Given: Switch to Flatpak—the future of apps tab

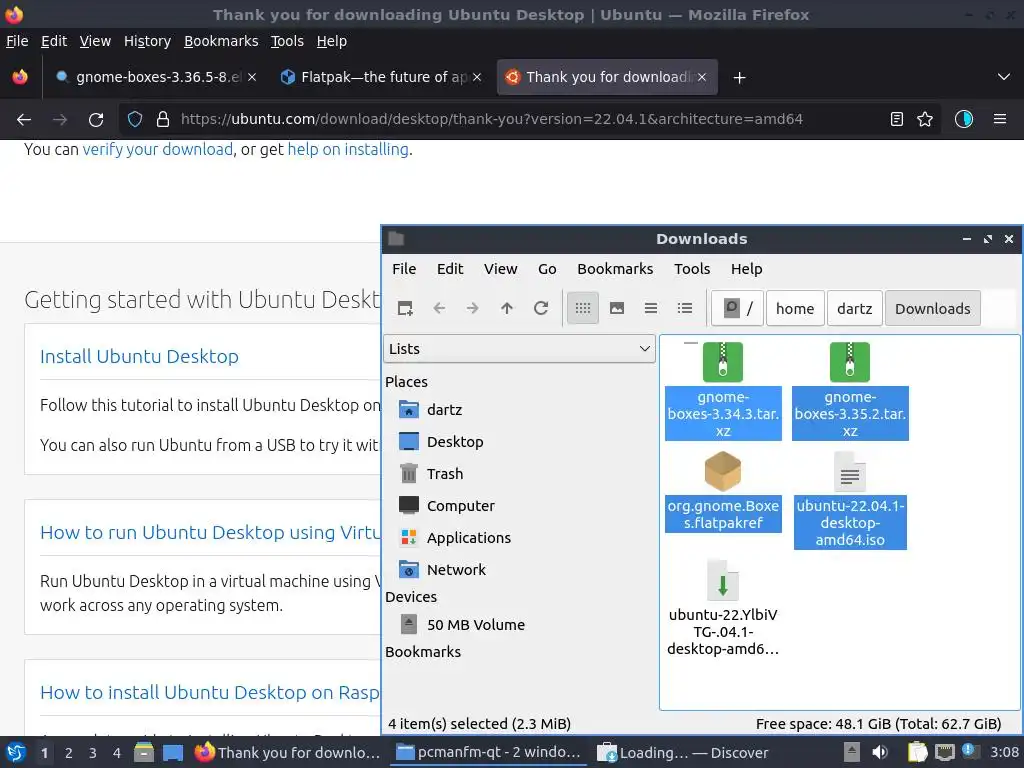Looking at the screenshot, I should [x=382, y=77].
